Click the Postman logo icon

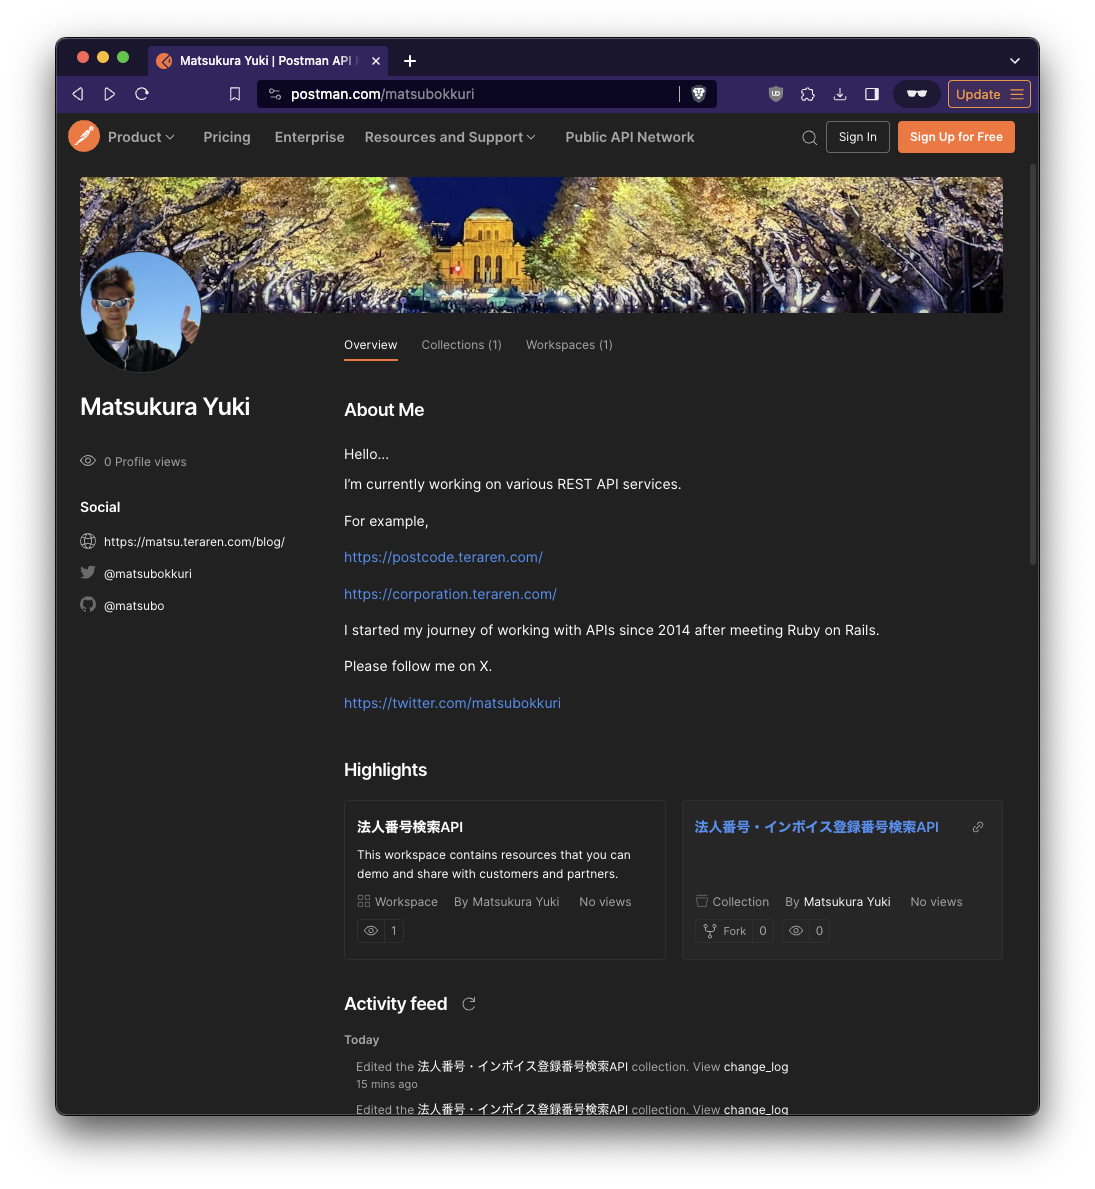(x=83, y=136)
